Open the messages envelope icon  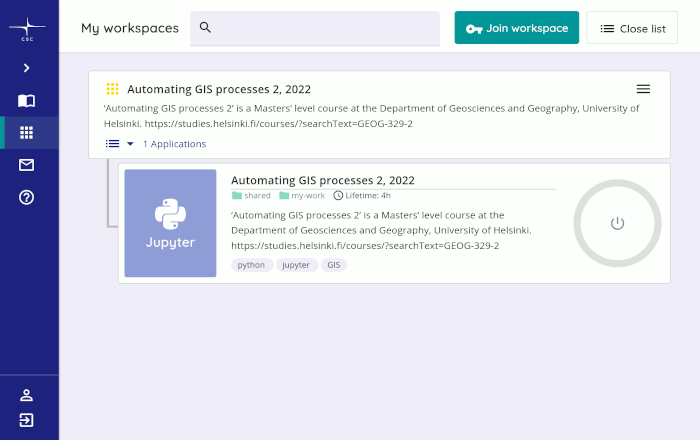[26, 165]
